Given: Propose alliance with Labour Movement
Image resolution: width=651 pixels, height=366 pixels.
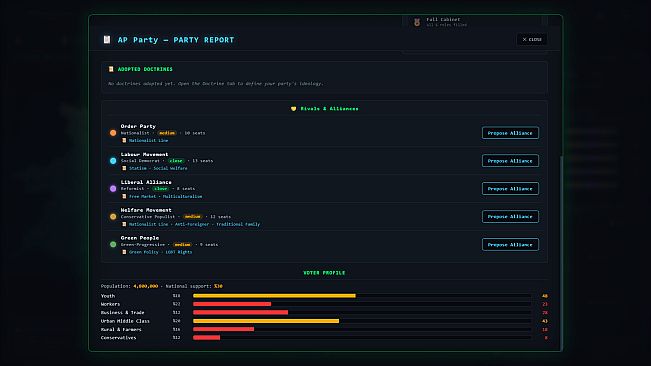Looking at the screenshot, I should tap(510, 161).
